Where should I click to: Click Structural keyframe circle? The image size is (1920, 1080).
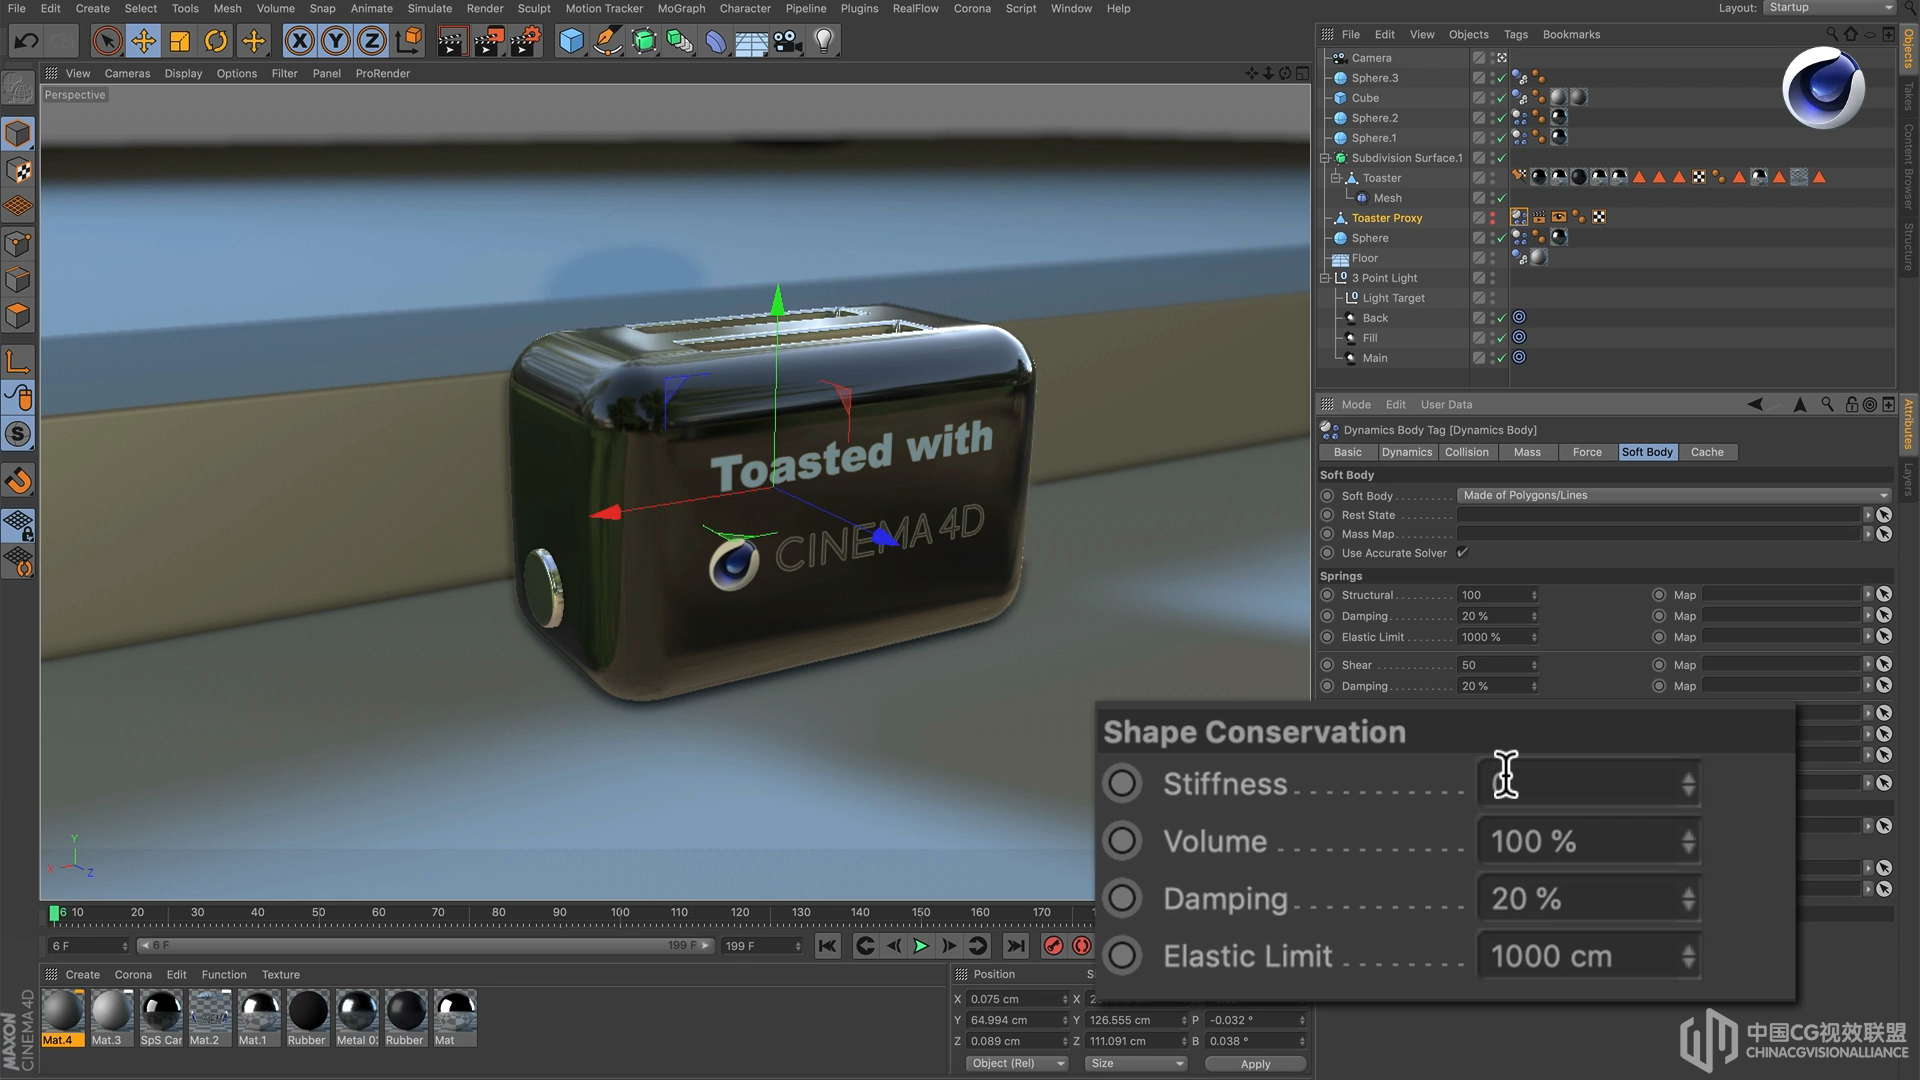1327,595
